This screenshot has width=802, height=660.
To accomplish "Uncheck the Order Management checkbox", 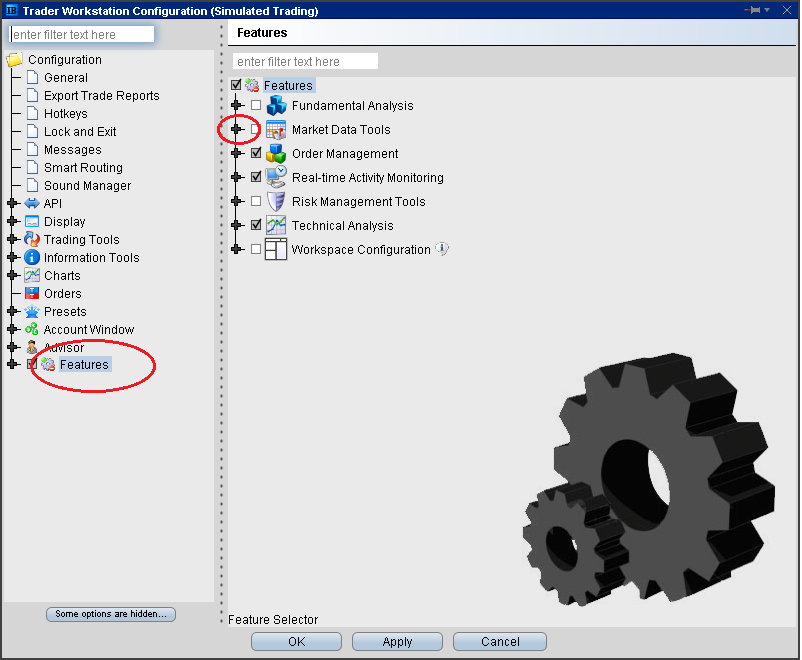I will [256, 153].
